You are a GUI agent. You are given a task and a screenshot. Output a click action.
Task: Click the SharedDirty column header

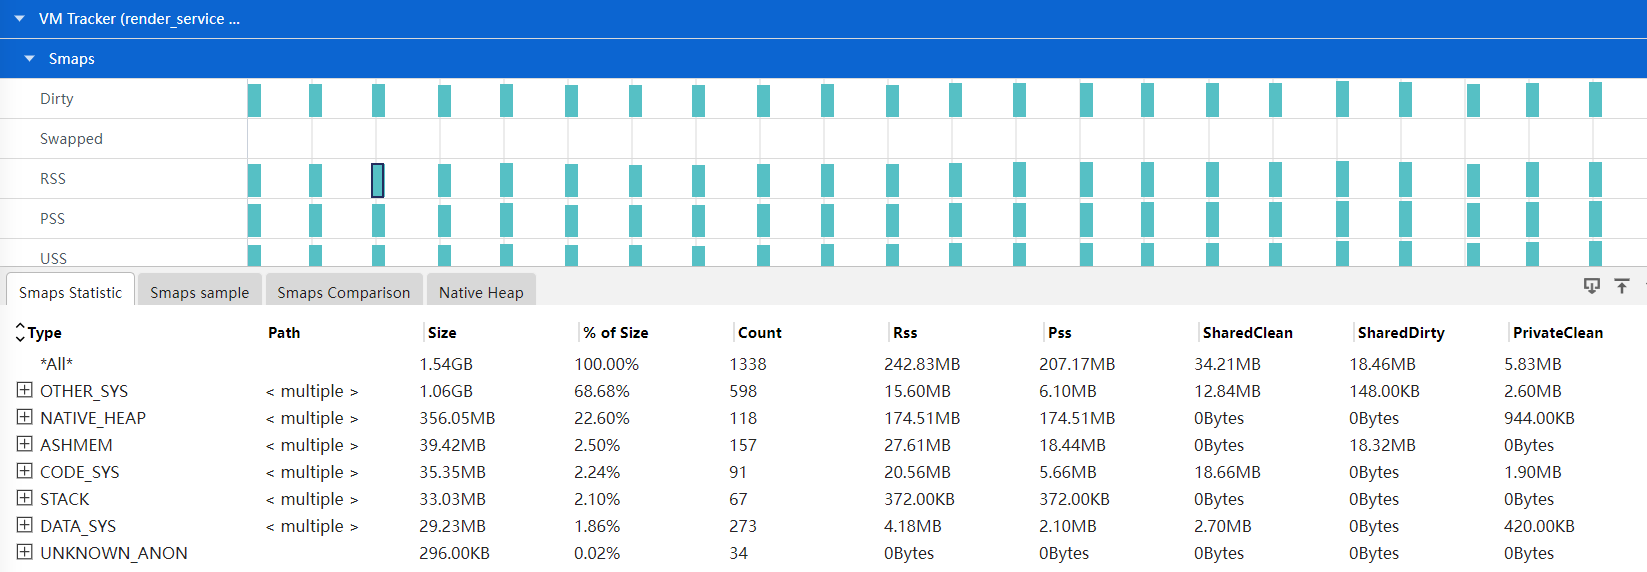point(1400,333)
